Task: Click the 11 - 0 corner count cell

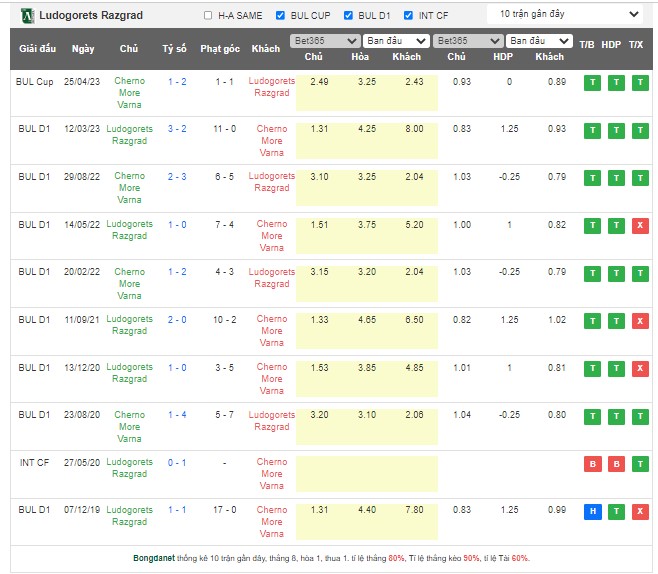Action: 225,129
